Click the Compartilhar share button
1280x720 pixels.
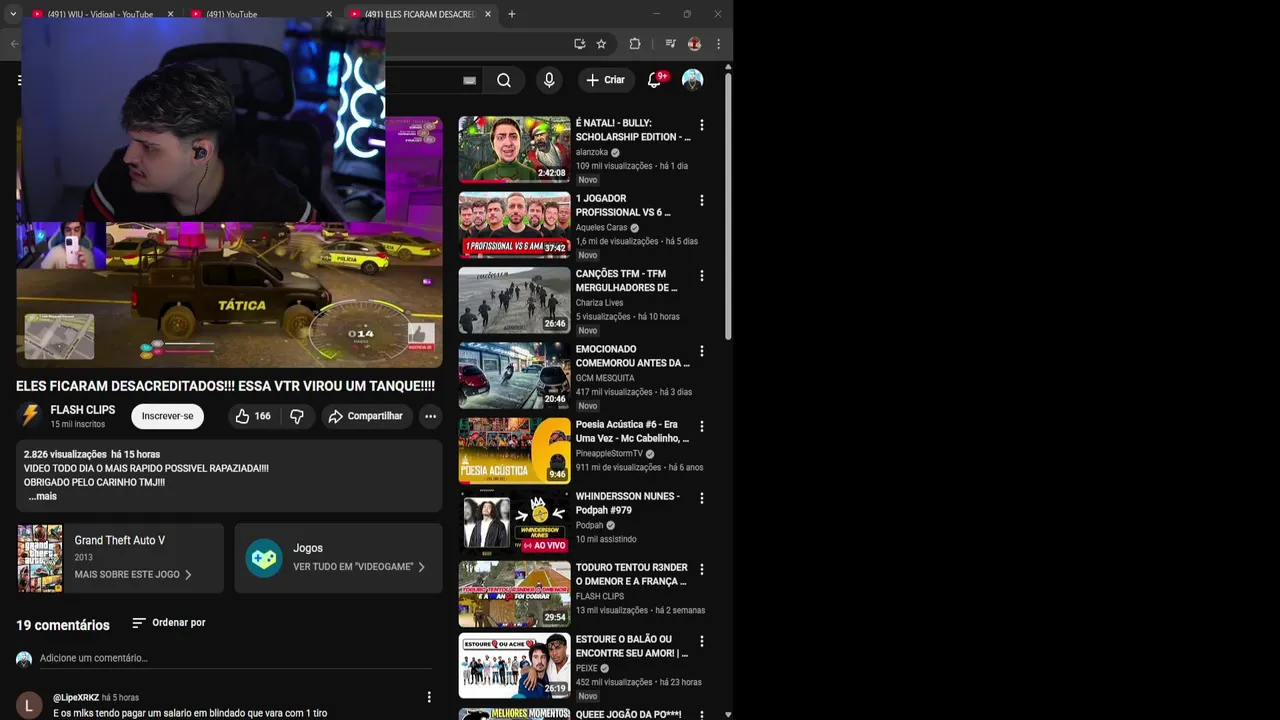tap(365, 416)
